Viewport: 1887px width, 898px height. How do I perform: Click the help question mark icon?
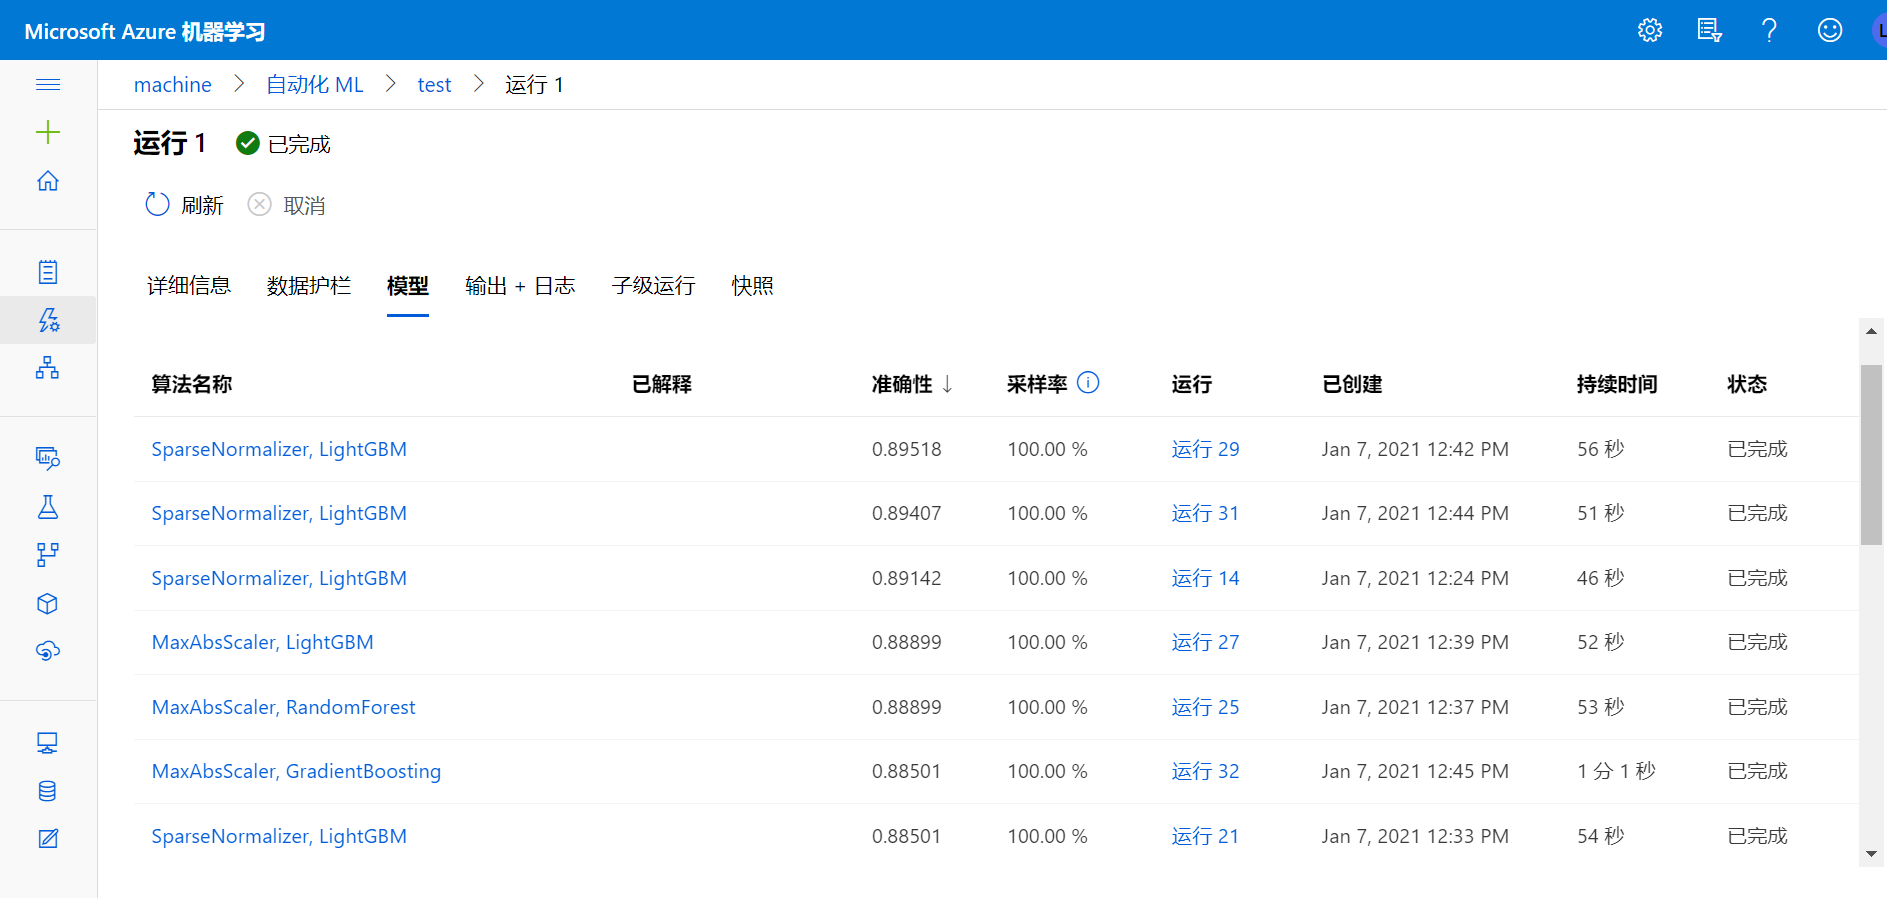click(x=1769, y=30)
